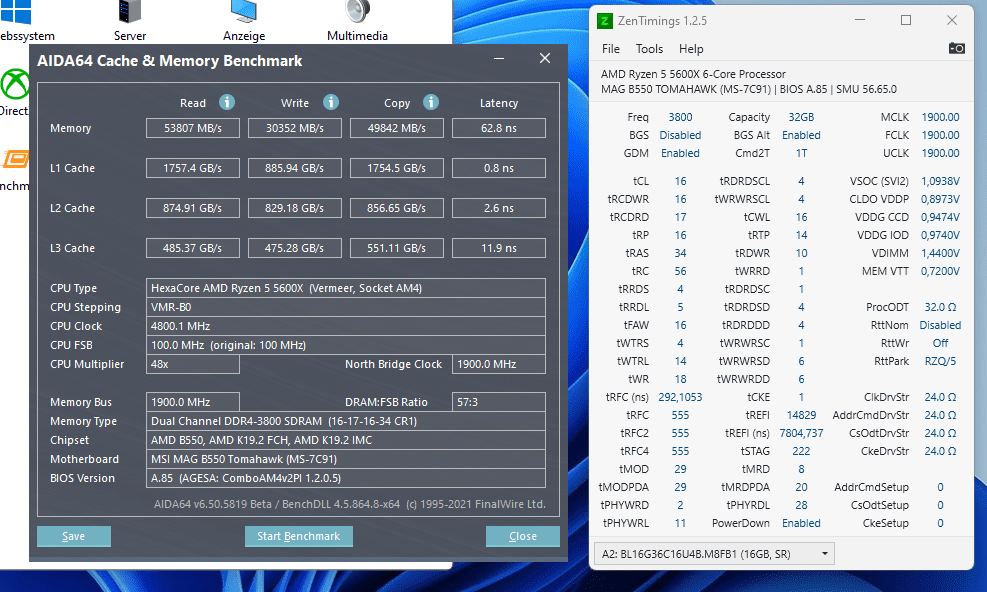Click L3 Cache latency 11.9 ns
The width and height of the screenshot is (987, 592).
coord(499,248)
